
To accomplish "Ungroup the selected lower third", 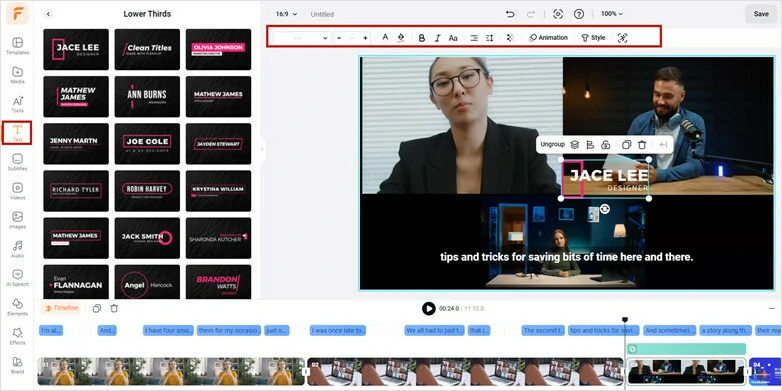I will 553,145.
